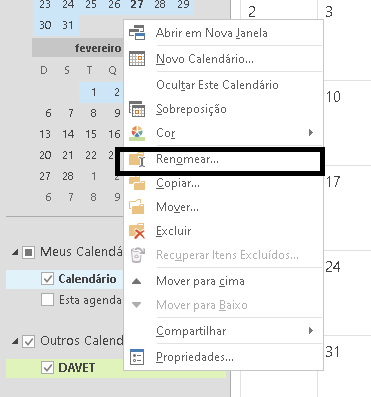Uncheck the Calendário checkbox

pos(47,279)
